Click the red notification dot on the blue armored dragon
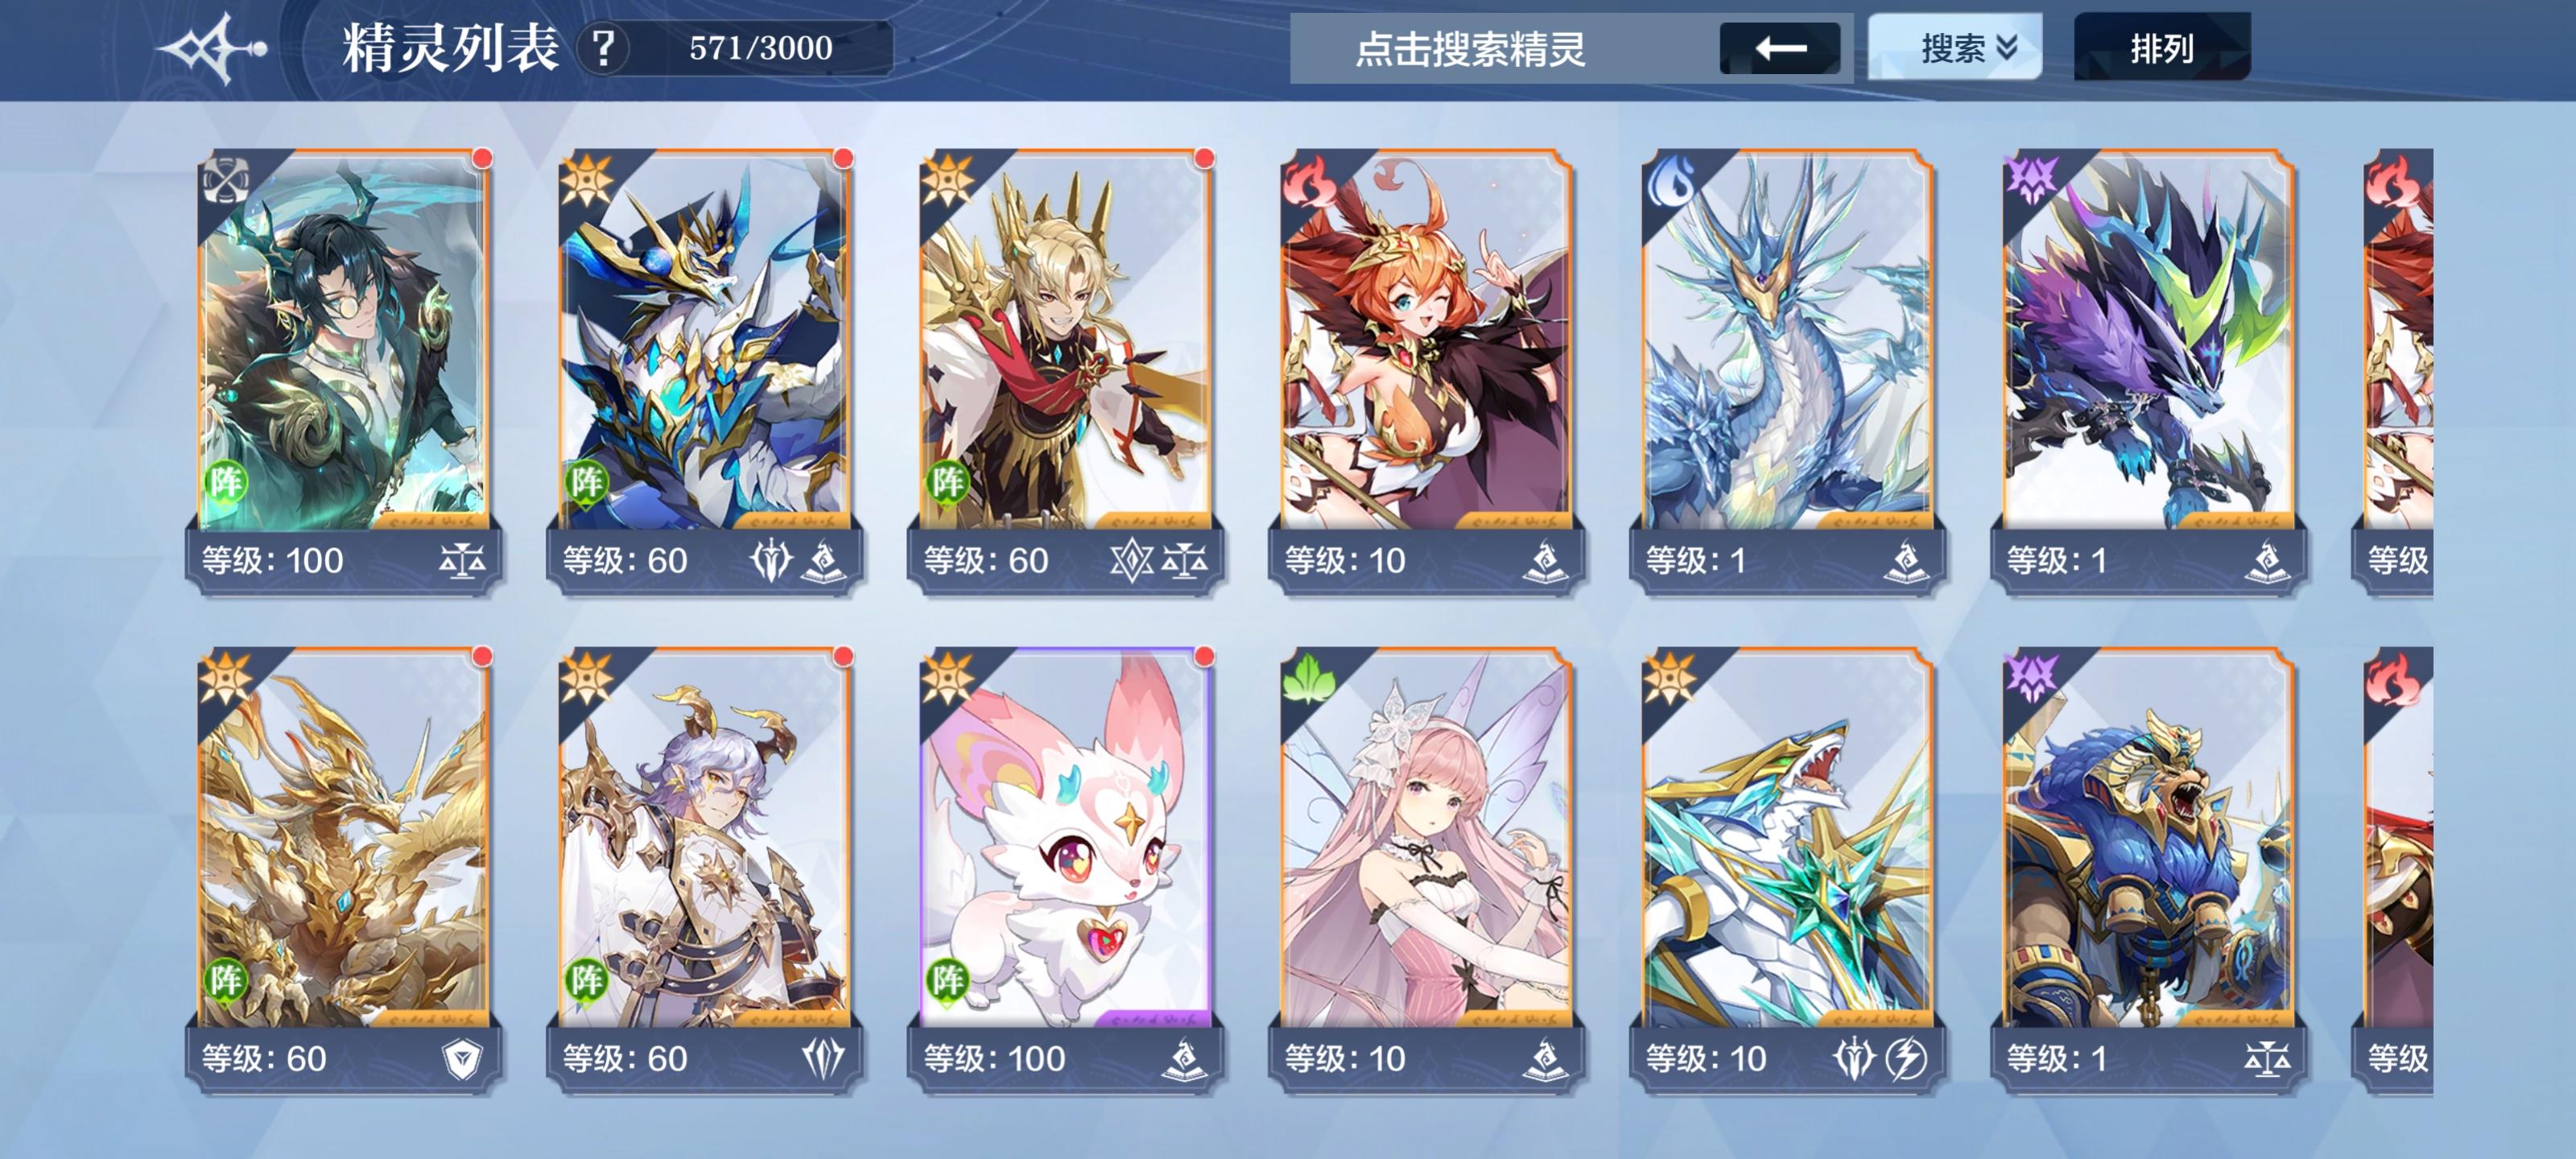The width and height of the screenshot is (2576, 1159). point(843,158)
